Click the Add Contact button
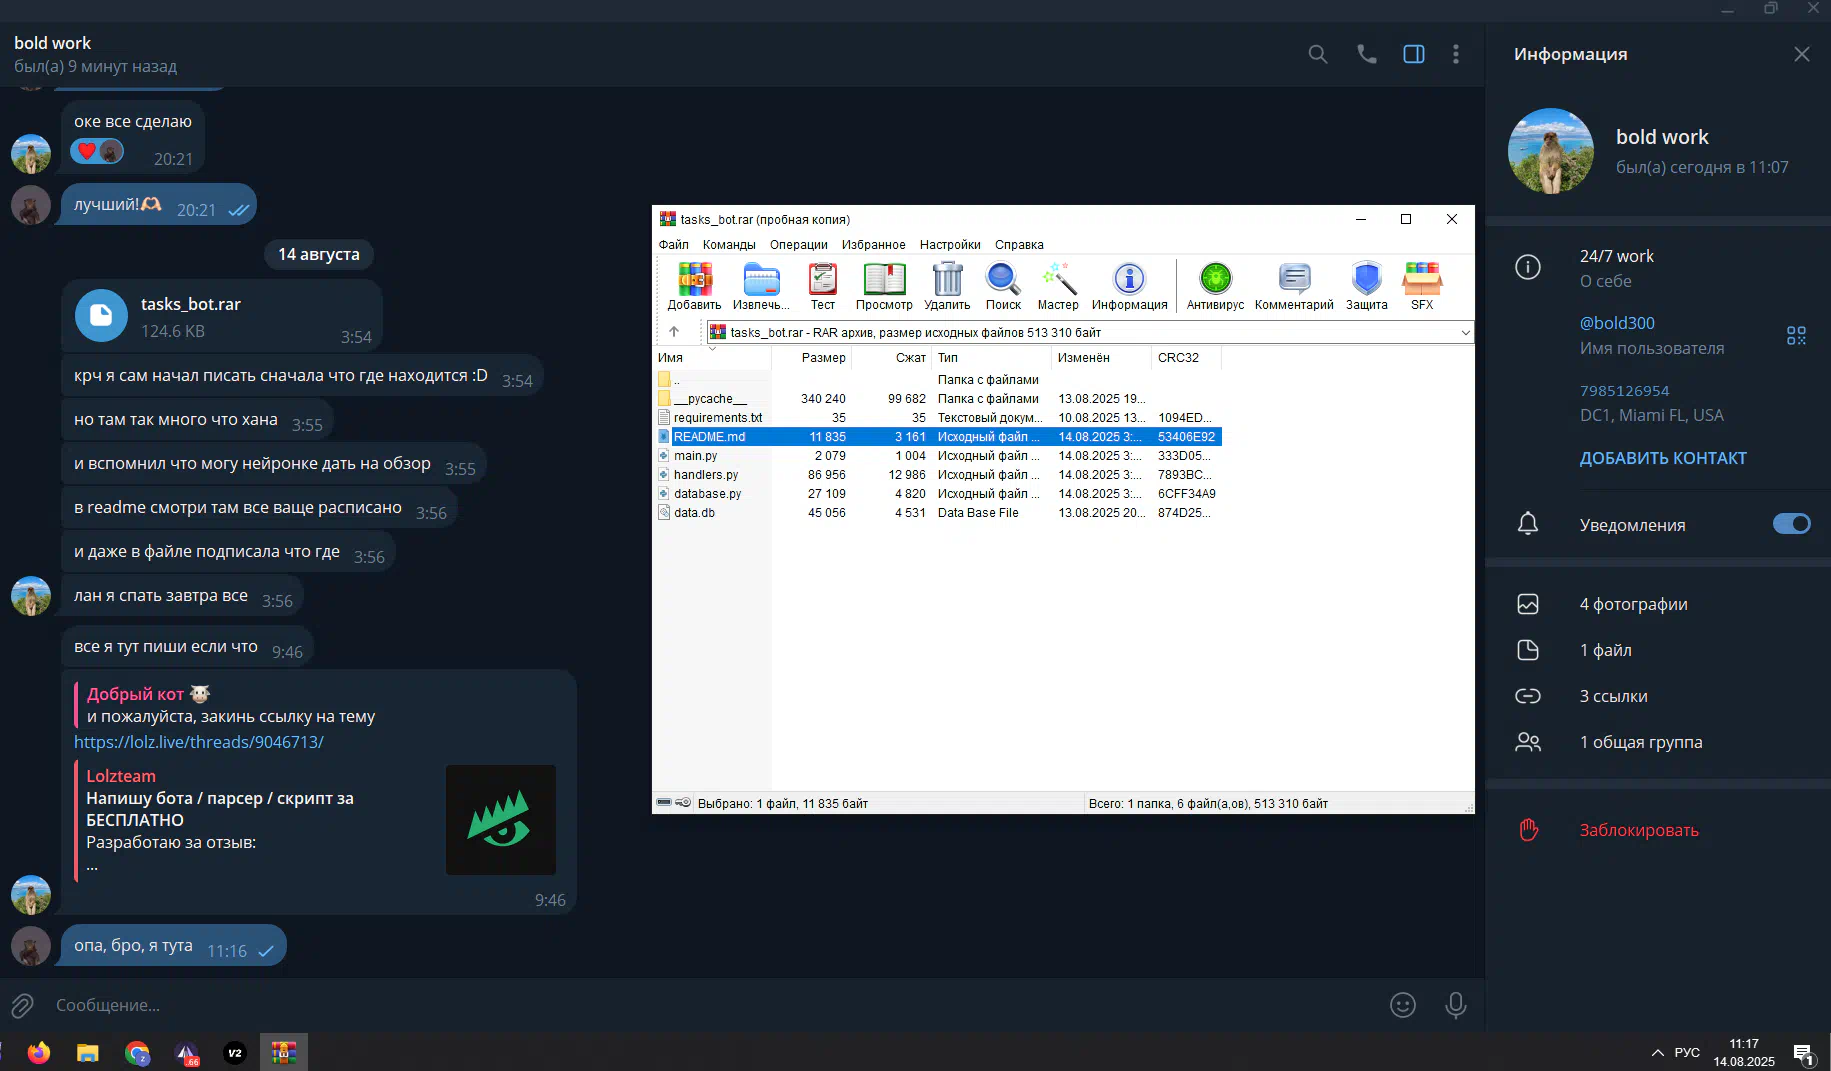The height and width of the screenshot is (1071, 1831). pyautogui.click(x=1662, y=458)
